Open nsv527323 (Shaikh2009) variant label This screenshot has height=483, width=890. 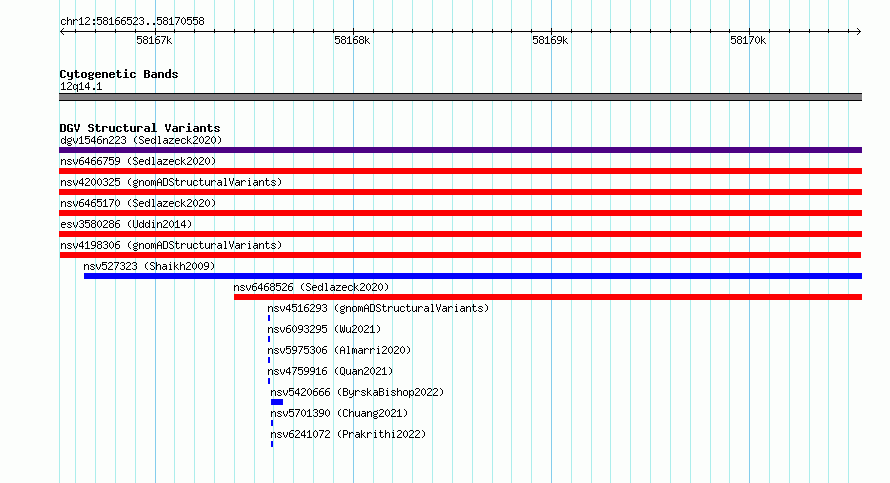(x=149, y=266)
